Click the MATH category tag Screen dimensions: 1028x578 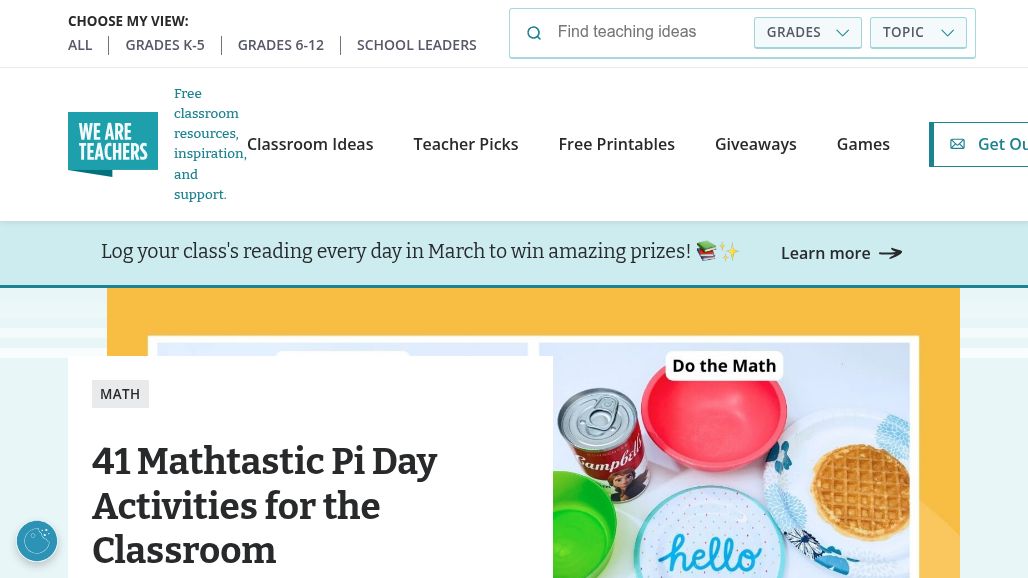[120, 394]
